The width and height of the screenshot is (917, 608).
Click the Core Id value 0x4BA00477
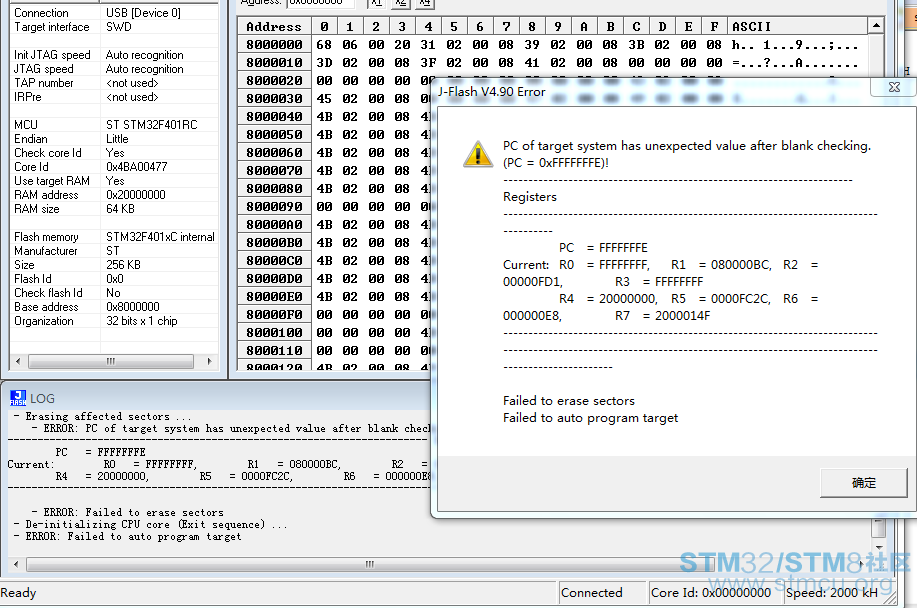tap(136, 167)
